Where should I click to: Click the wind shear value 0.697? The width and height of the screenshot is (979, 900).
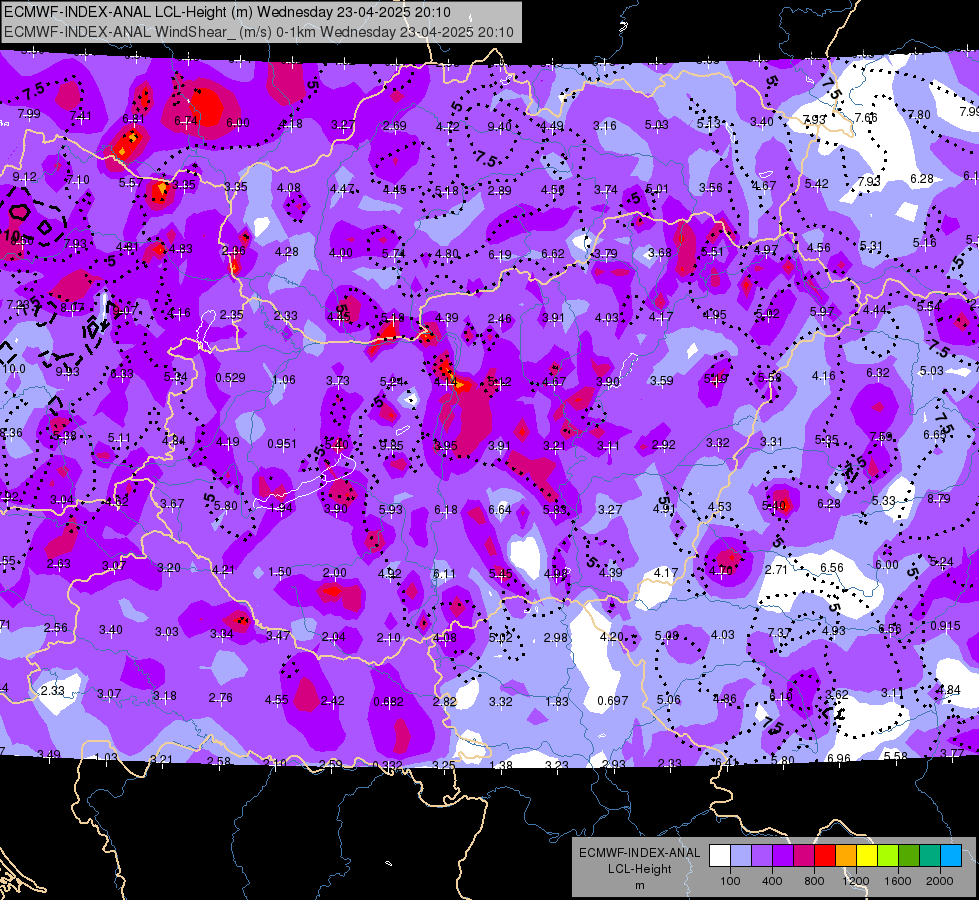click(x=612, y=701)
